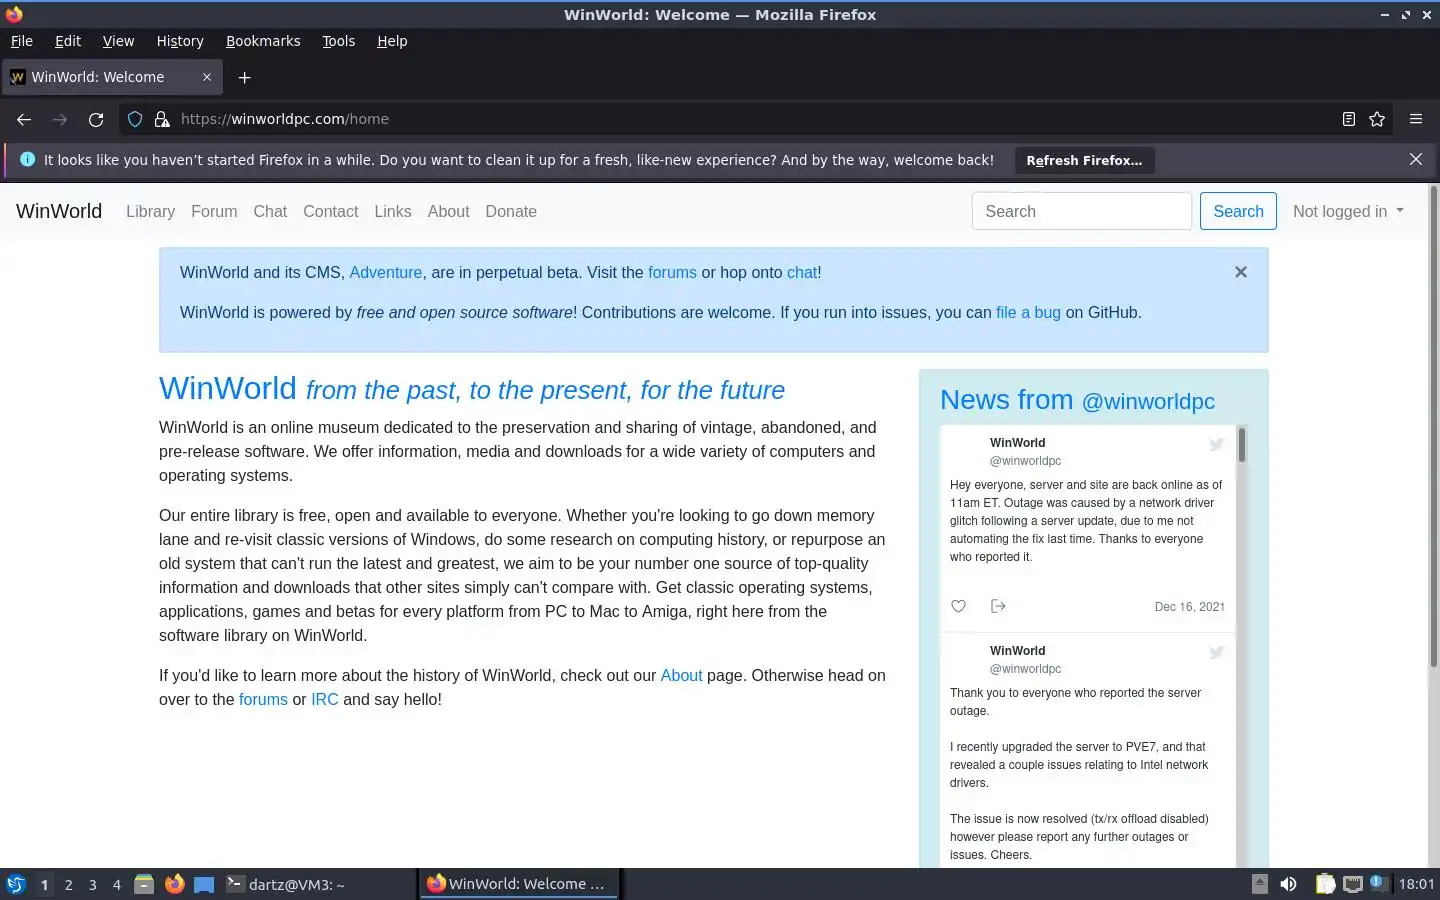Open clipboard manager tray icon
1440x900 pixels.
point(1325,884)
